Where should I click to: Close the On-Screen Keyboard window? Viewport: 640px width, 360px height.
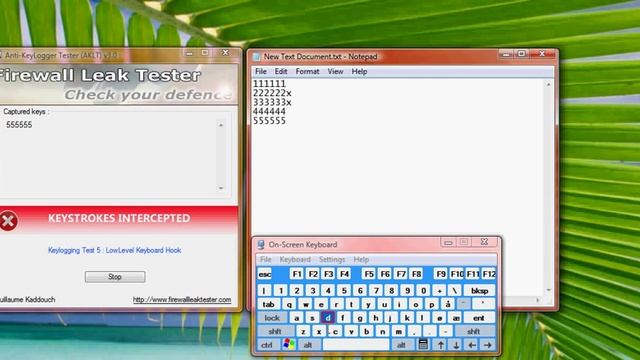coord(484,242)
